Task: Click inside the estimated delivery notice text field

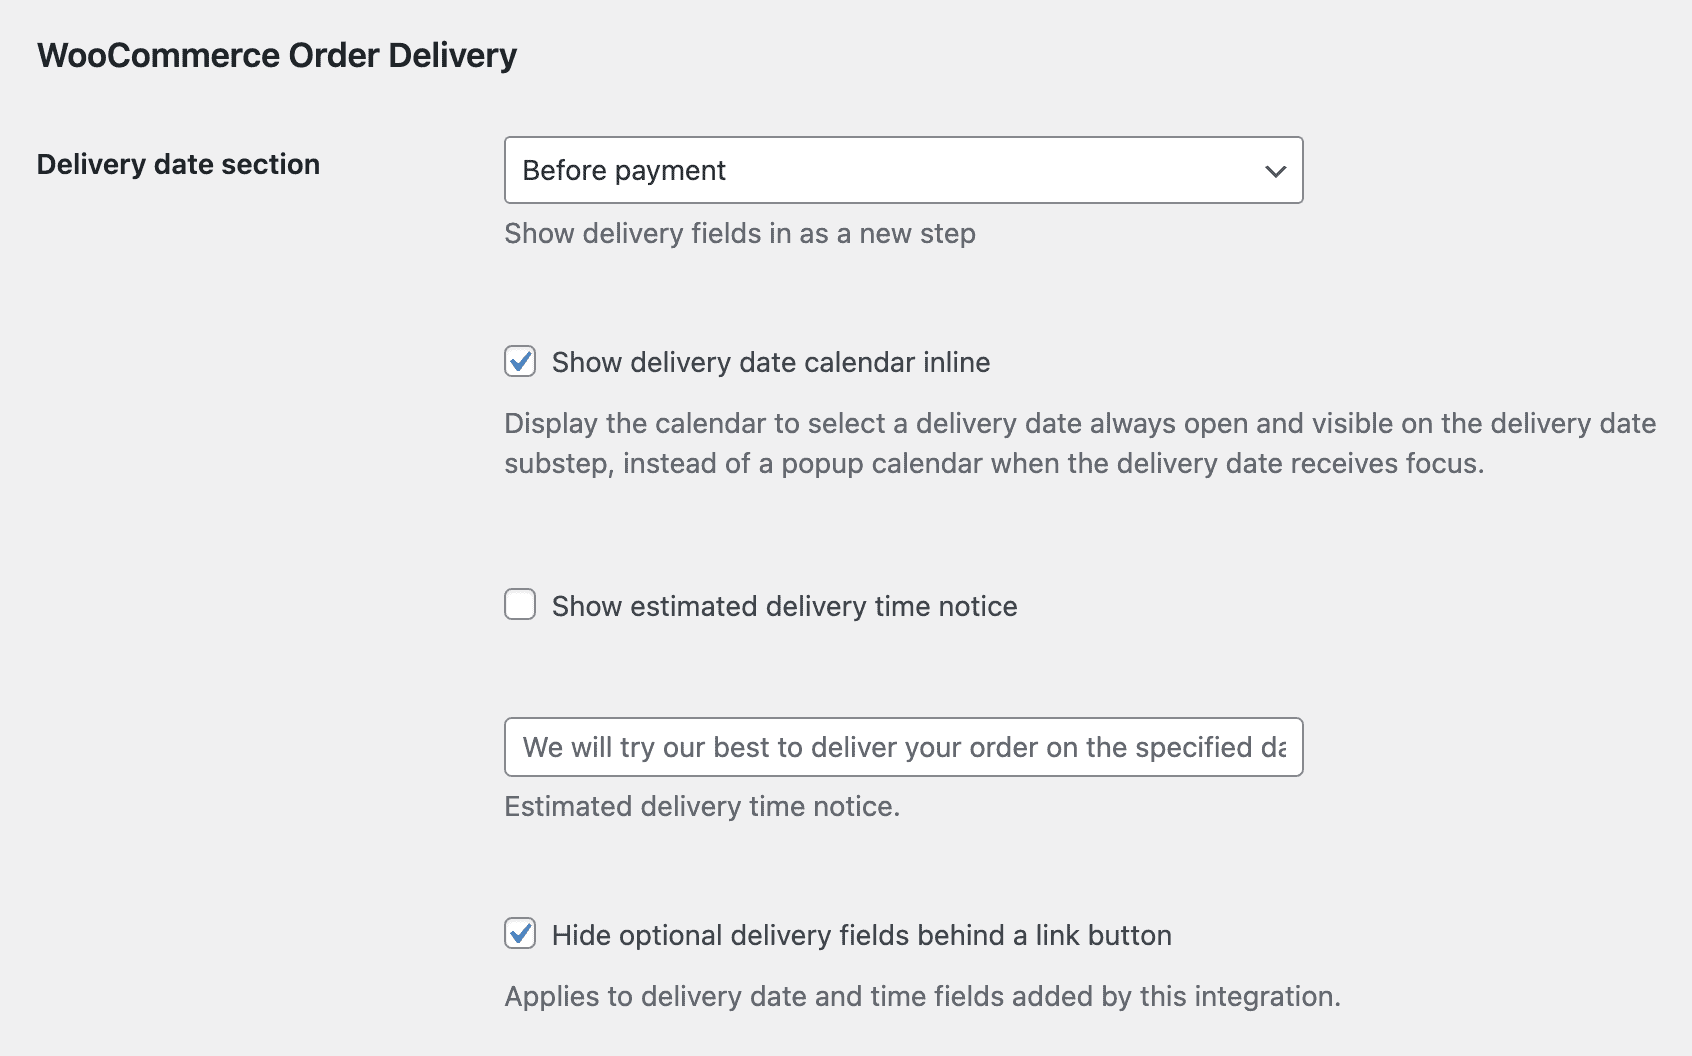Action: pyautogui.click(x=900, y=747)
